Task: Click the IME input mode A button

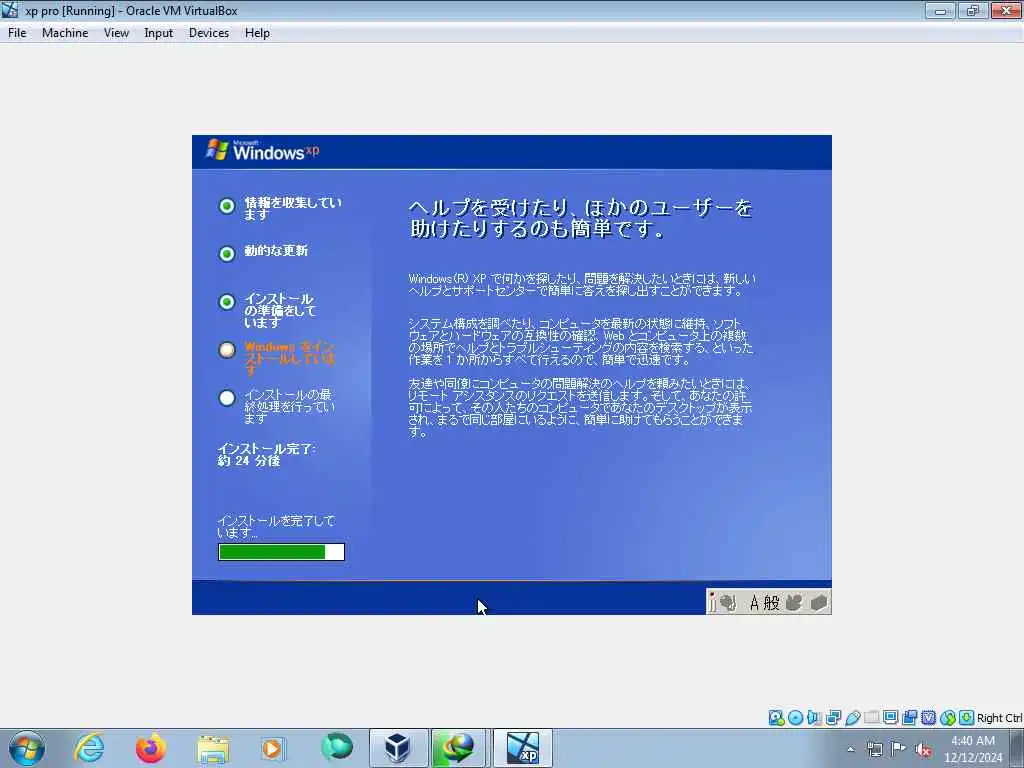Action: click(754, 602)
